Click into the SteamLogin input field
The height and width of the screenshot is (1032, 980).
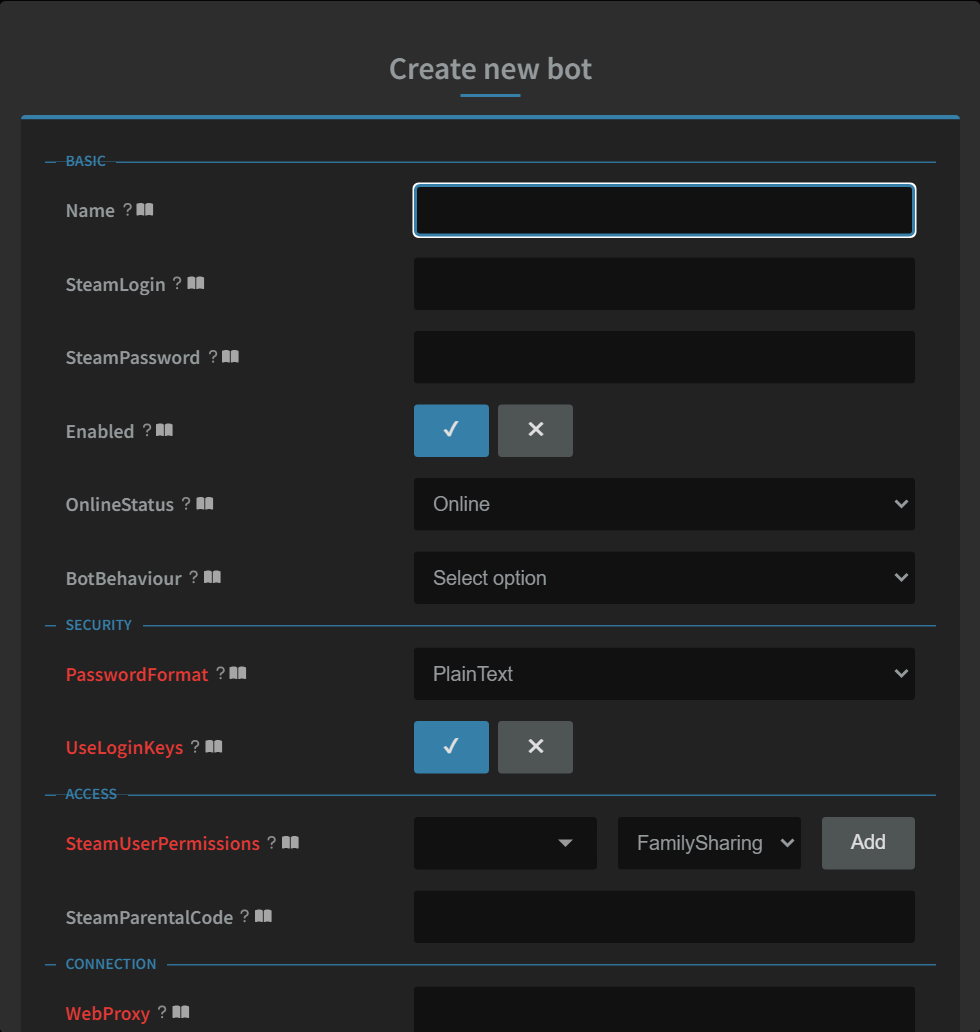point(664,284)
